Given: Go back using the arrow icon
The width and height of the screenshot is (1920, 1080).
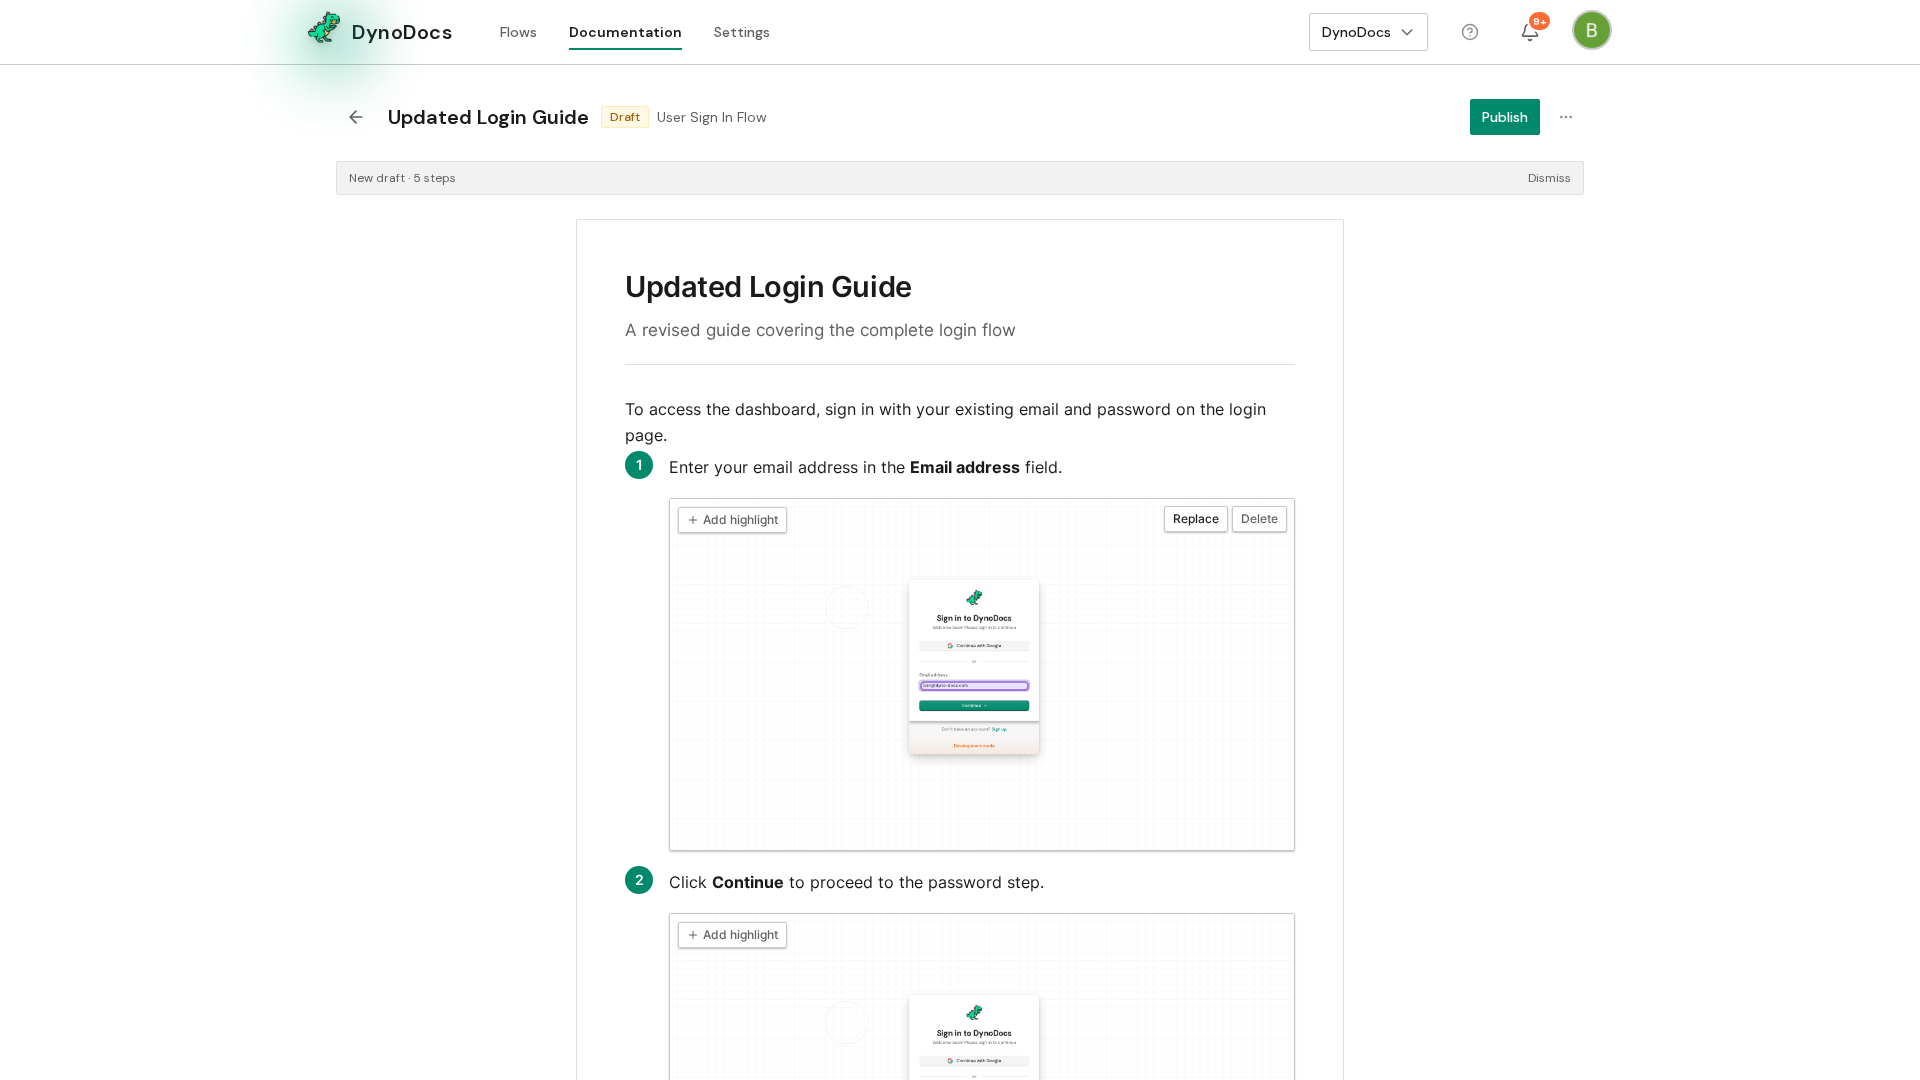Looking at the screenshot, I should tap(356, 117).
